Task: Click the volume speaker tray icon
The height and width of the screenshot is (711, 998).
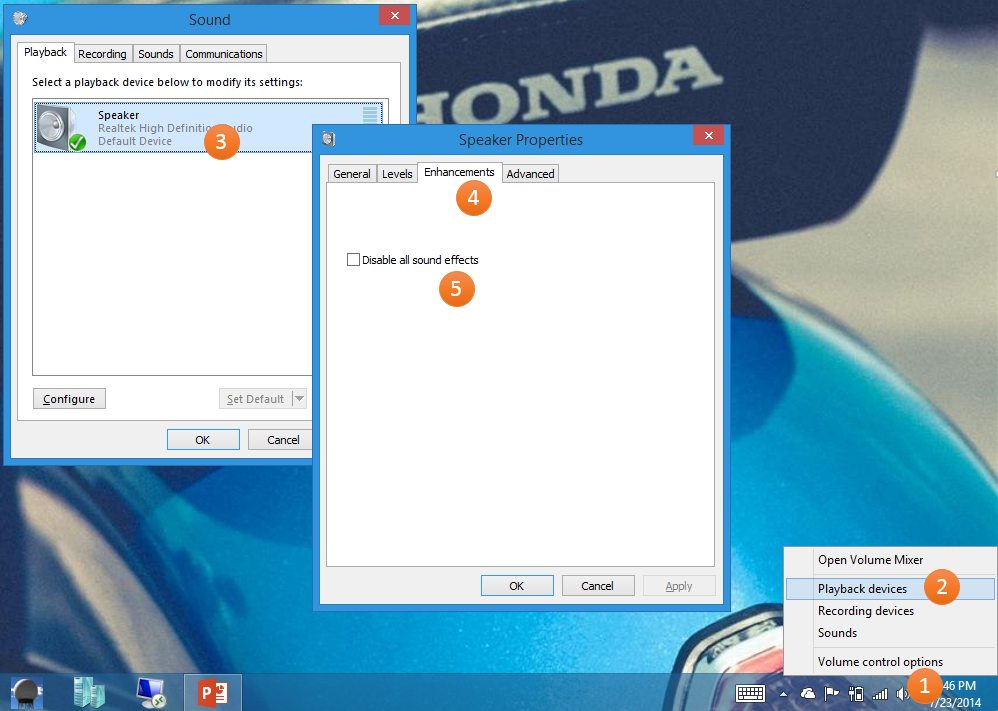Action: (901, 694)
